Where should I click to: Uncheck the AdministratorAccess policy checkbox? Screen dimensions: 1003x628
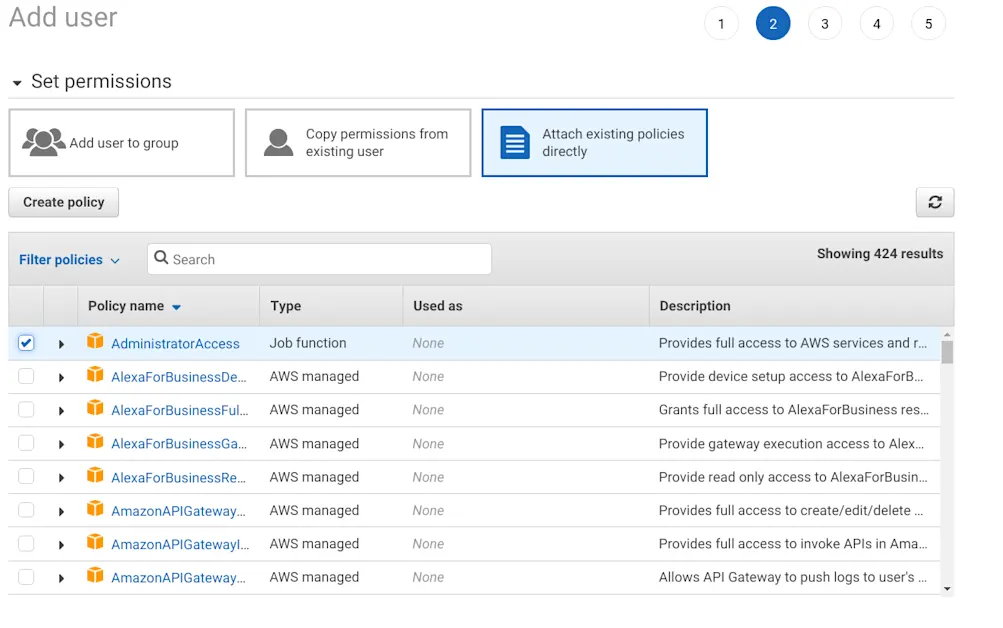point(26,343)
